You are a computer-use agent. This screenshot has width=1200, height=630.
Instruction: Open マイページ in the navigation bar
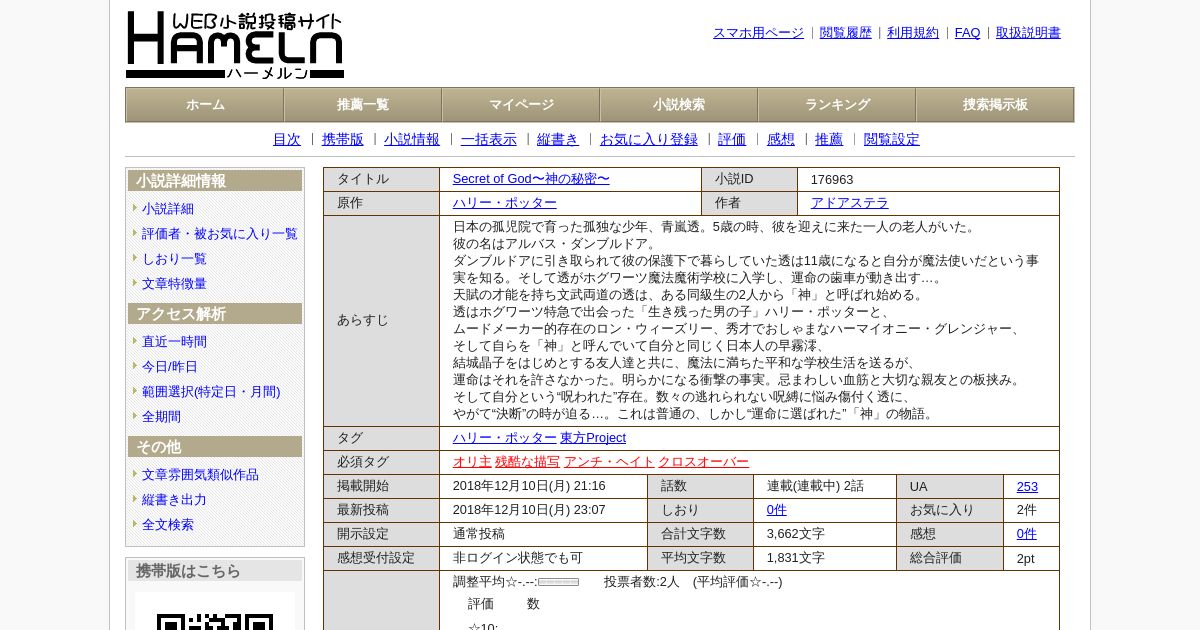[521, 105]
